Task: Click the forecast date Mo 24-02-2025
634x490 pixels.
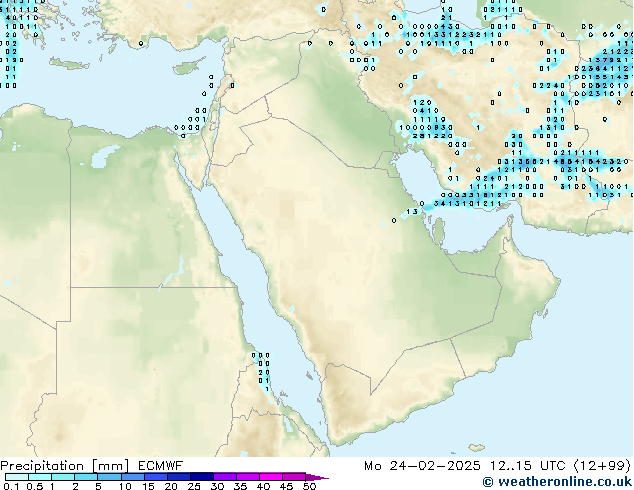Action: coord(410,465)
